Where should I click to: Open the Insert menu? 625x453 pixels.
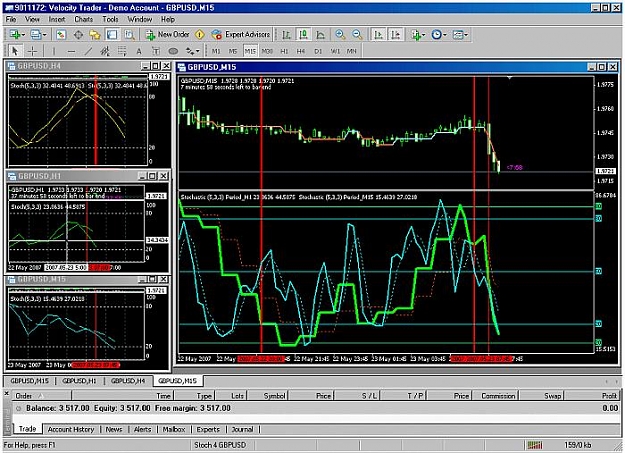[x=57, y=19]
